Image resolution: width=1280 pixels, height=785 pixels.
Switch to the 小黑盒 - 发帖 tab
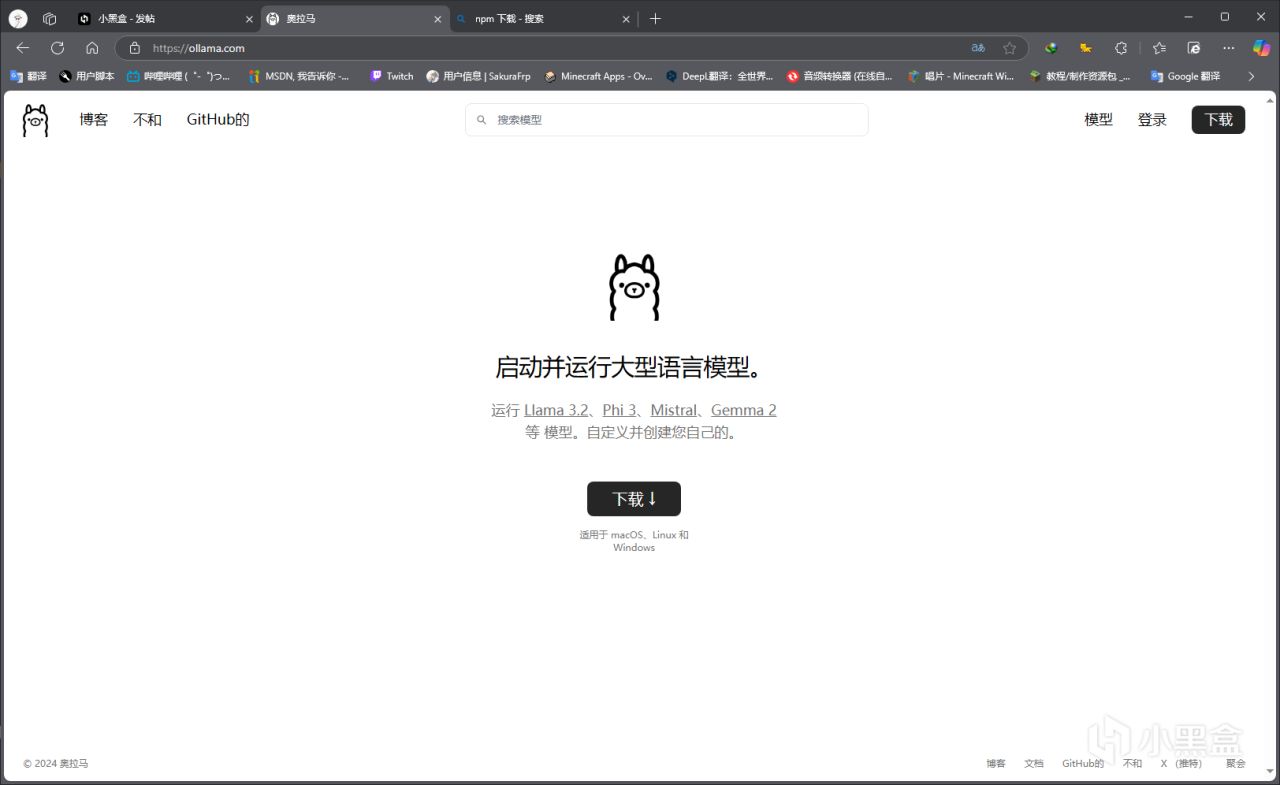(x=164, y=19)
